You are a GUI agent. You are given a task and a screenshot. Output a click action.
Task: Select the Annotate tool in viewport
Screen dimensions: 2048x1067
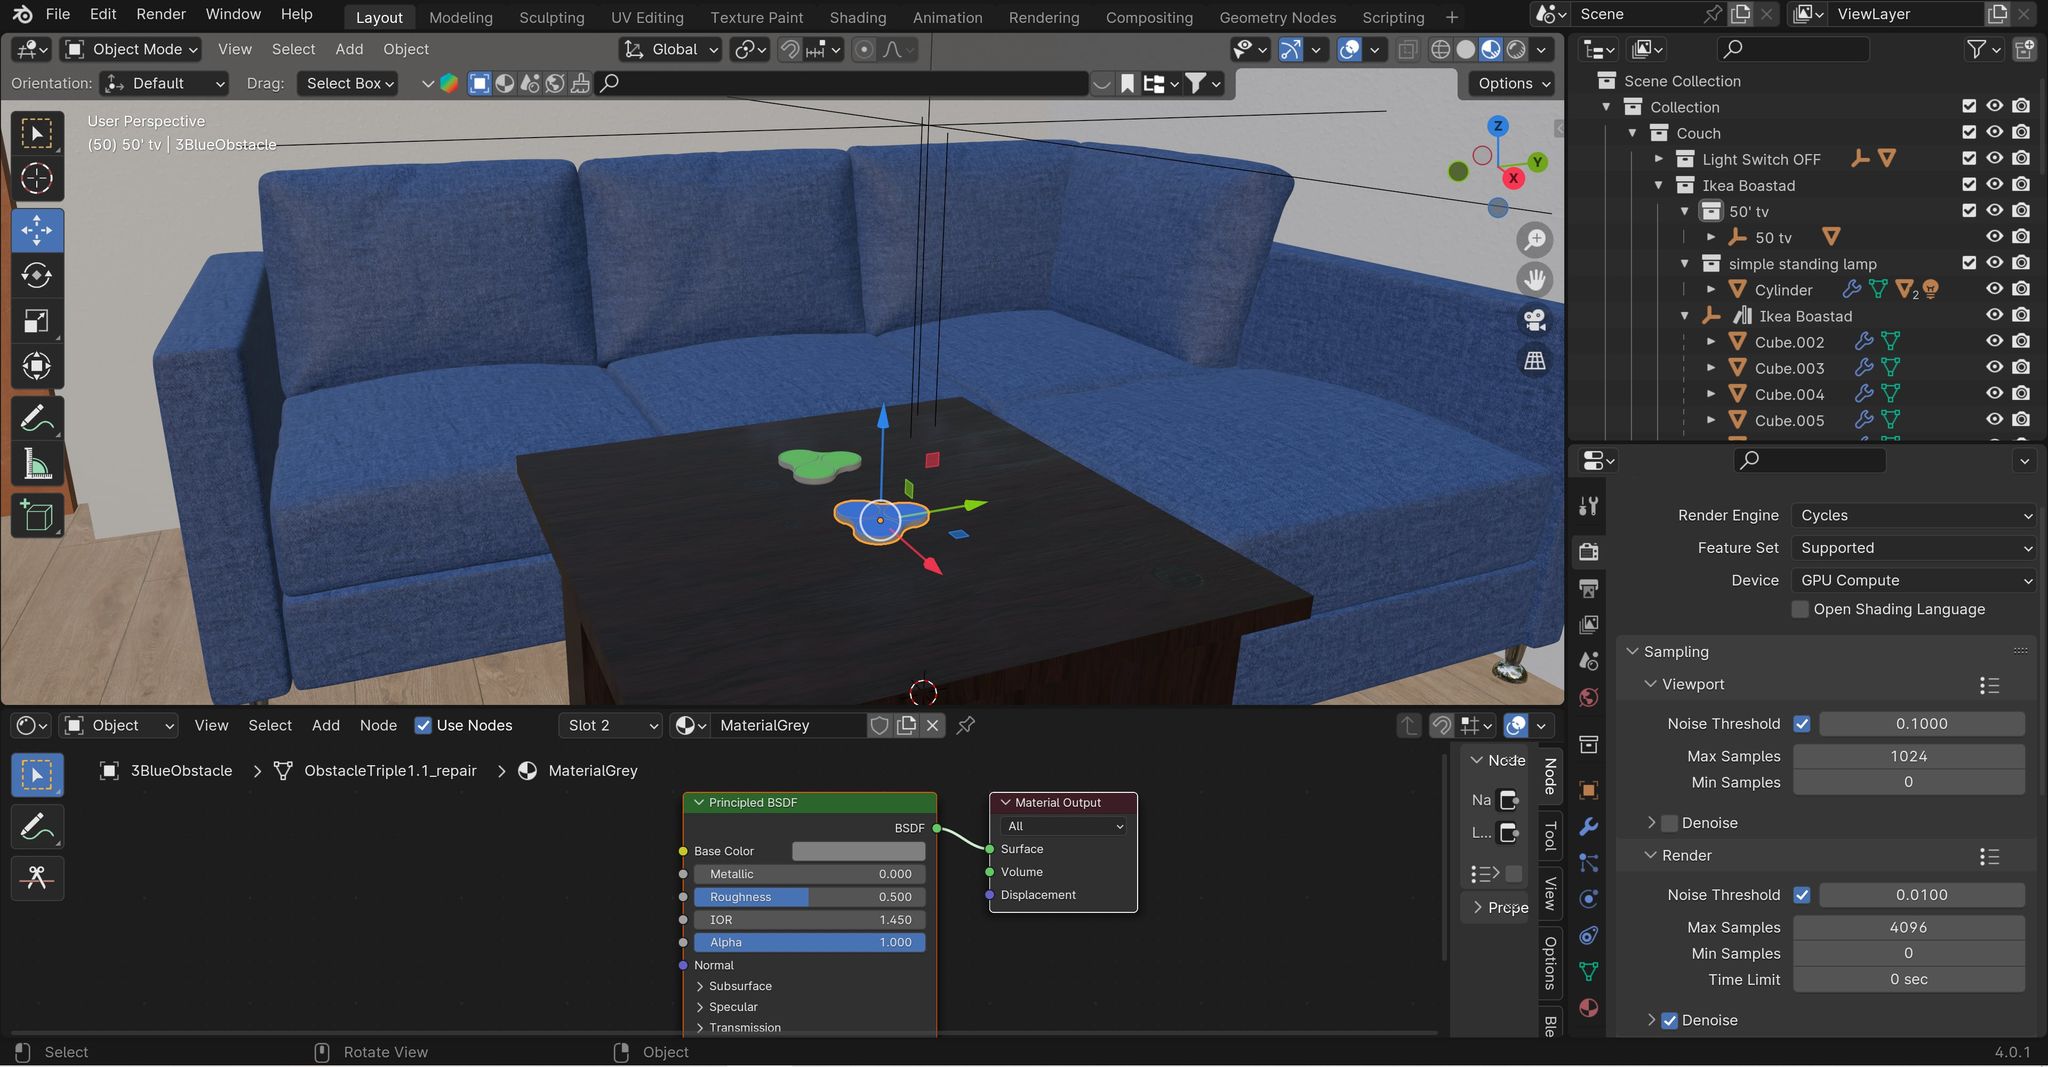37,418
